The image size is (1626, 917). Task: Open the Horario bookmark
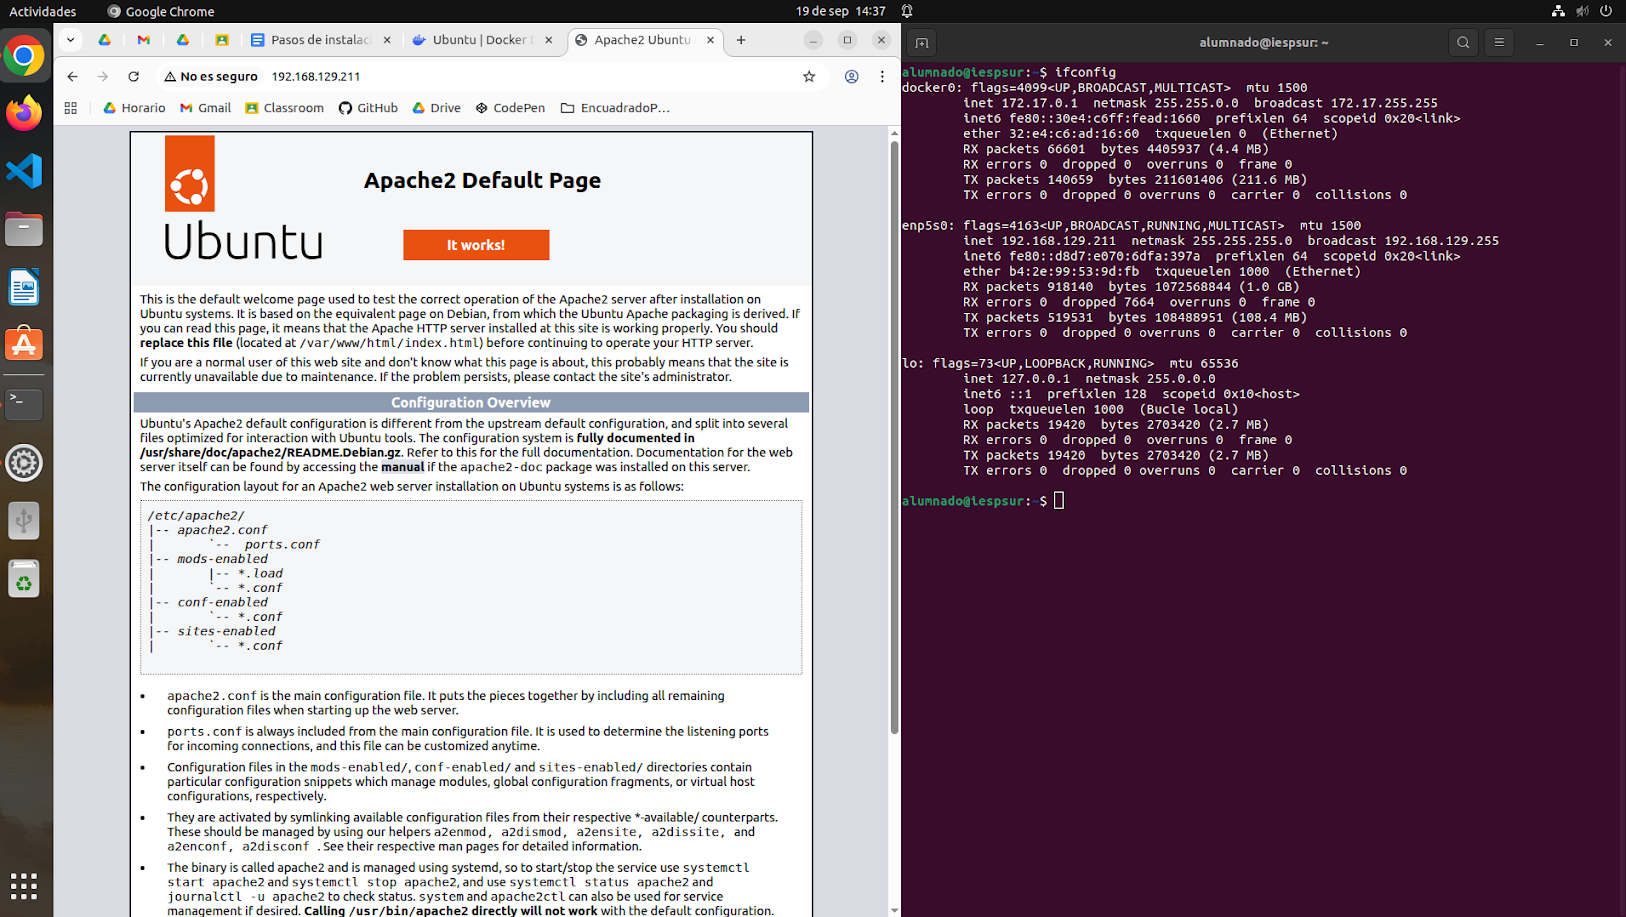pyautogui.click(x=134, y=108)
